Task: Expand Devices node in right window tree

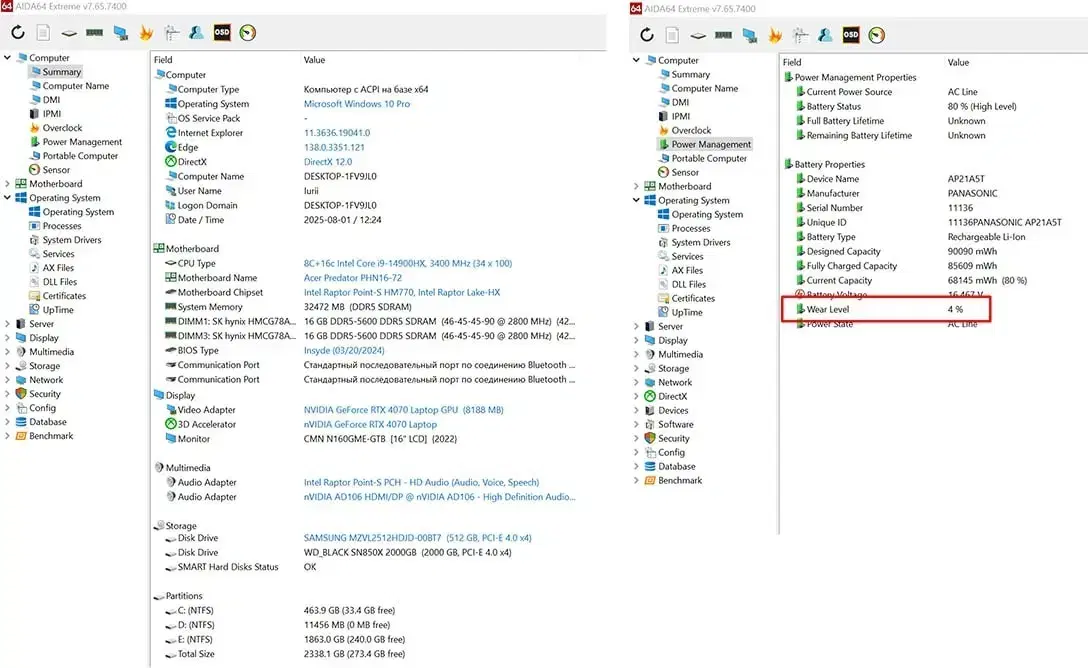Action: click(x=636, y=410)
